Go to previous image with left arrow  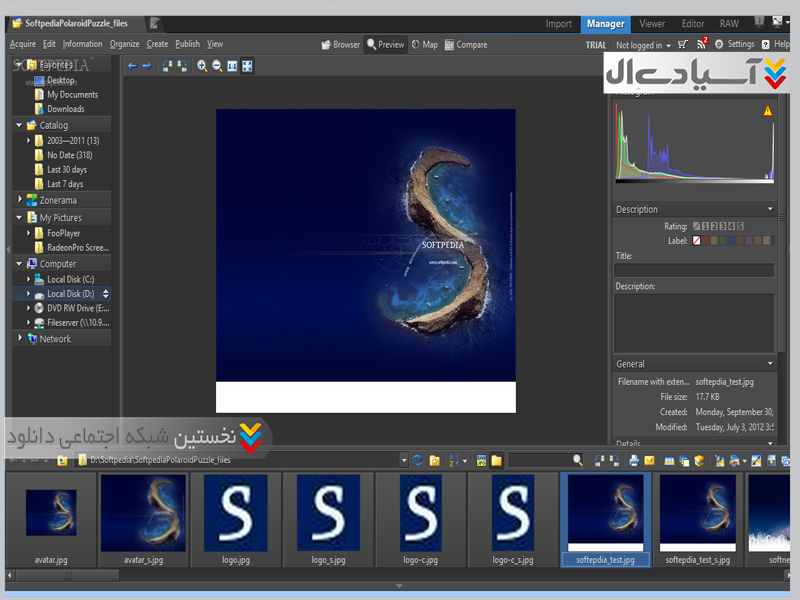click(x=132, y=66)
